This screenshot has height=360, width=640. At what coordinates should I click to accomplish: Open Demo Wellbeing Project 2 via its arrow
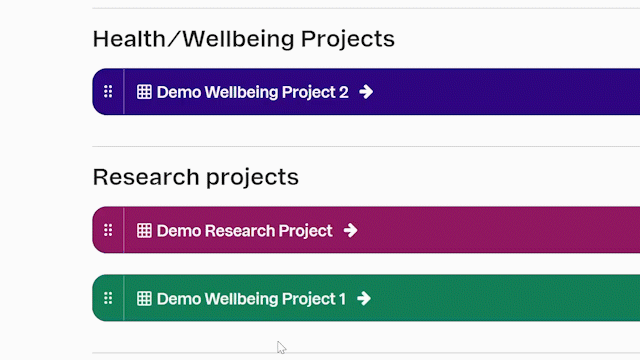[x=366, y=92]
